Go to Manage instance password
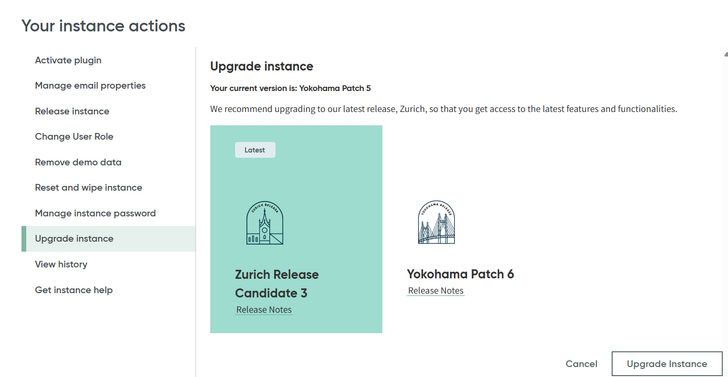The image size is (728, 377). [x=95, y=214]
